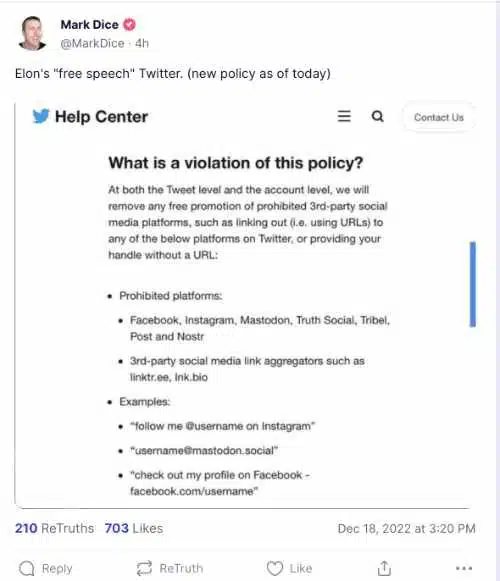Click the Help Center title text
The image size is (500, 581).
pyautogui.click(x=102, y=117)
